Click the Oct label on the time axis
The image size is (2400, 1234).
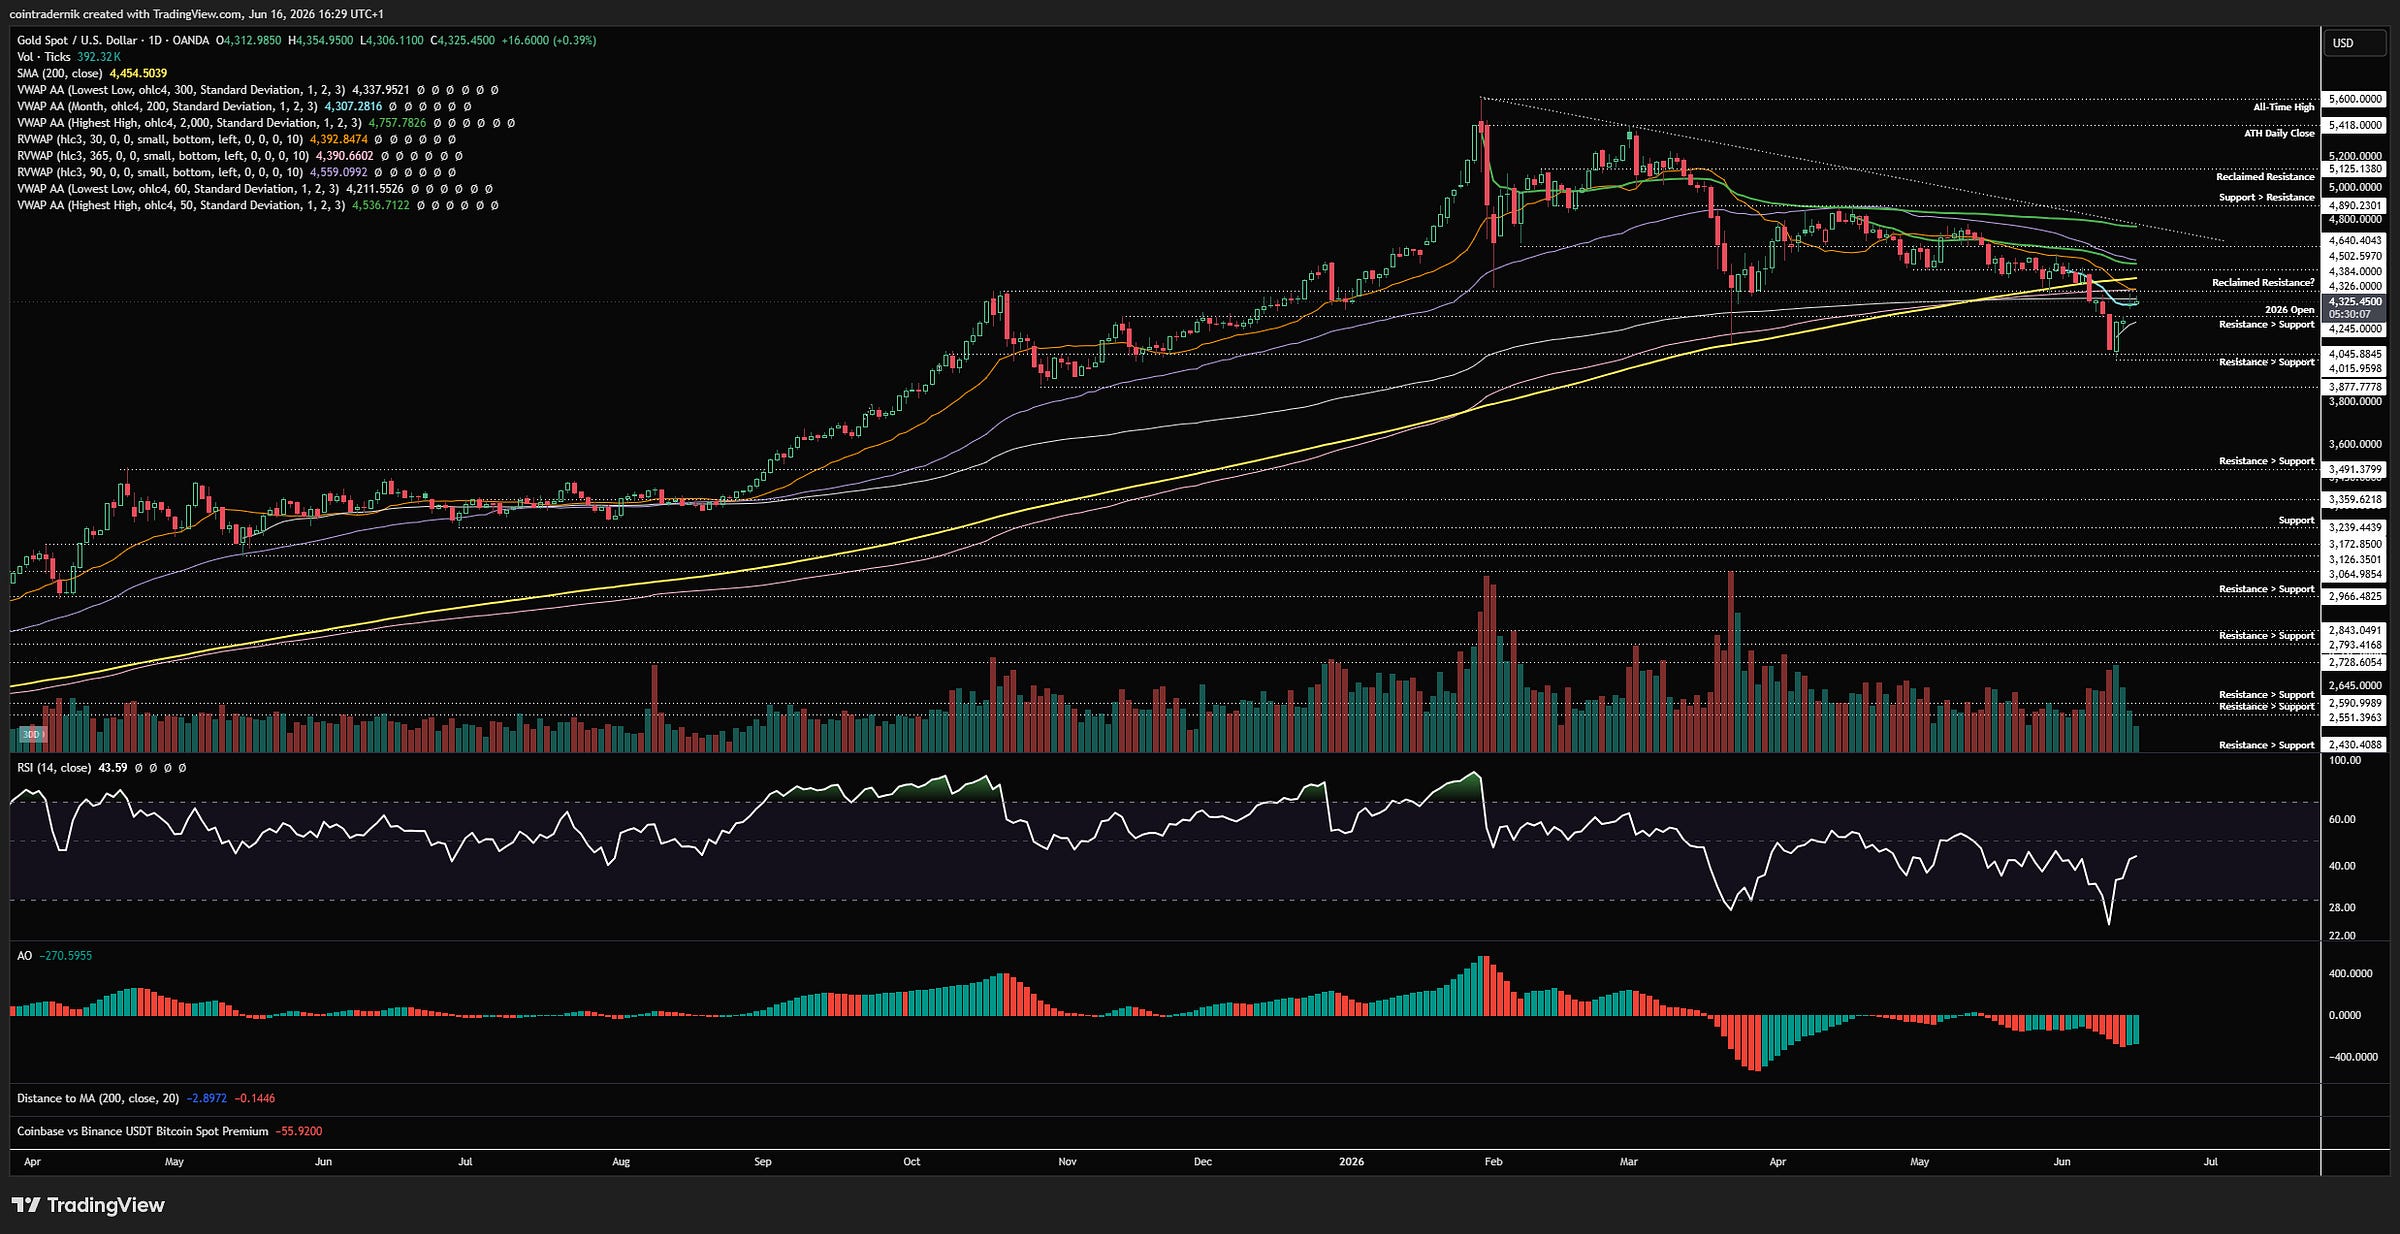pyautogui.click(x=912, y=1162)
